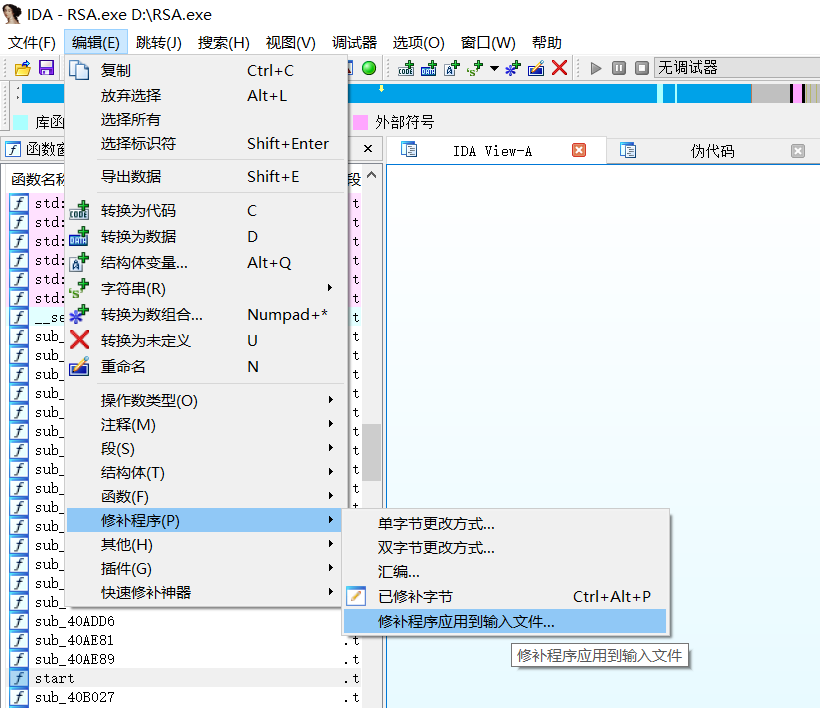Screen dimensions: 820x708
Task: Choose 汇编... in the patch submenu
Action: tap(505, 572)
